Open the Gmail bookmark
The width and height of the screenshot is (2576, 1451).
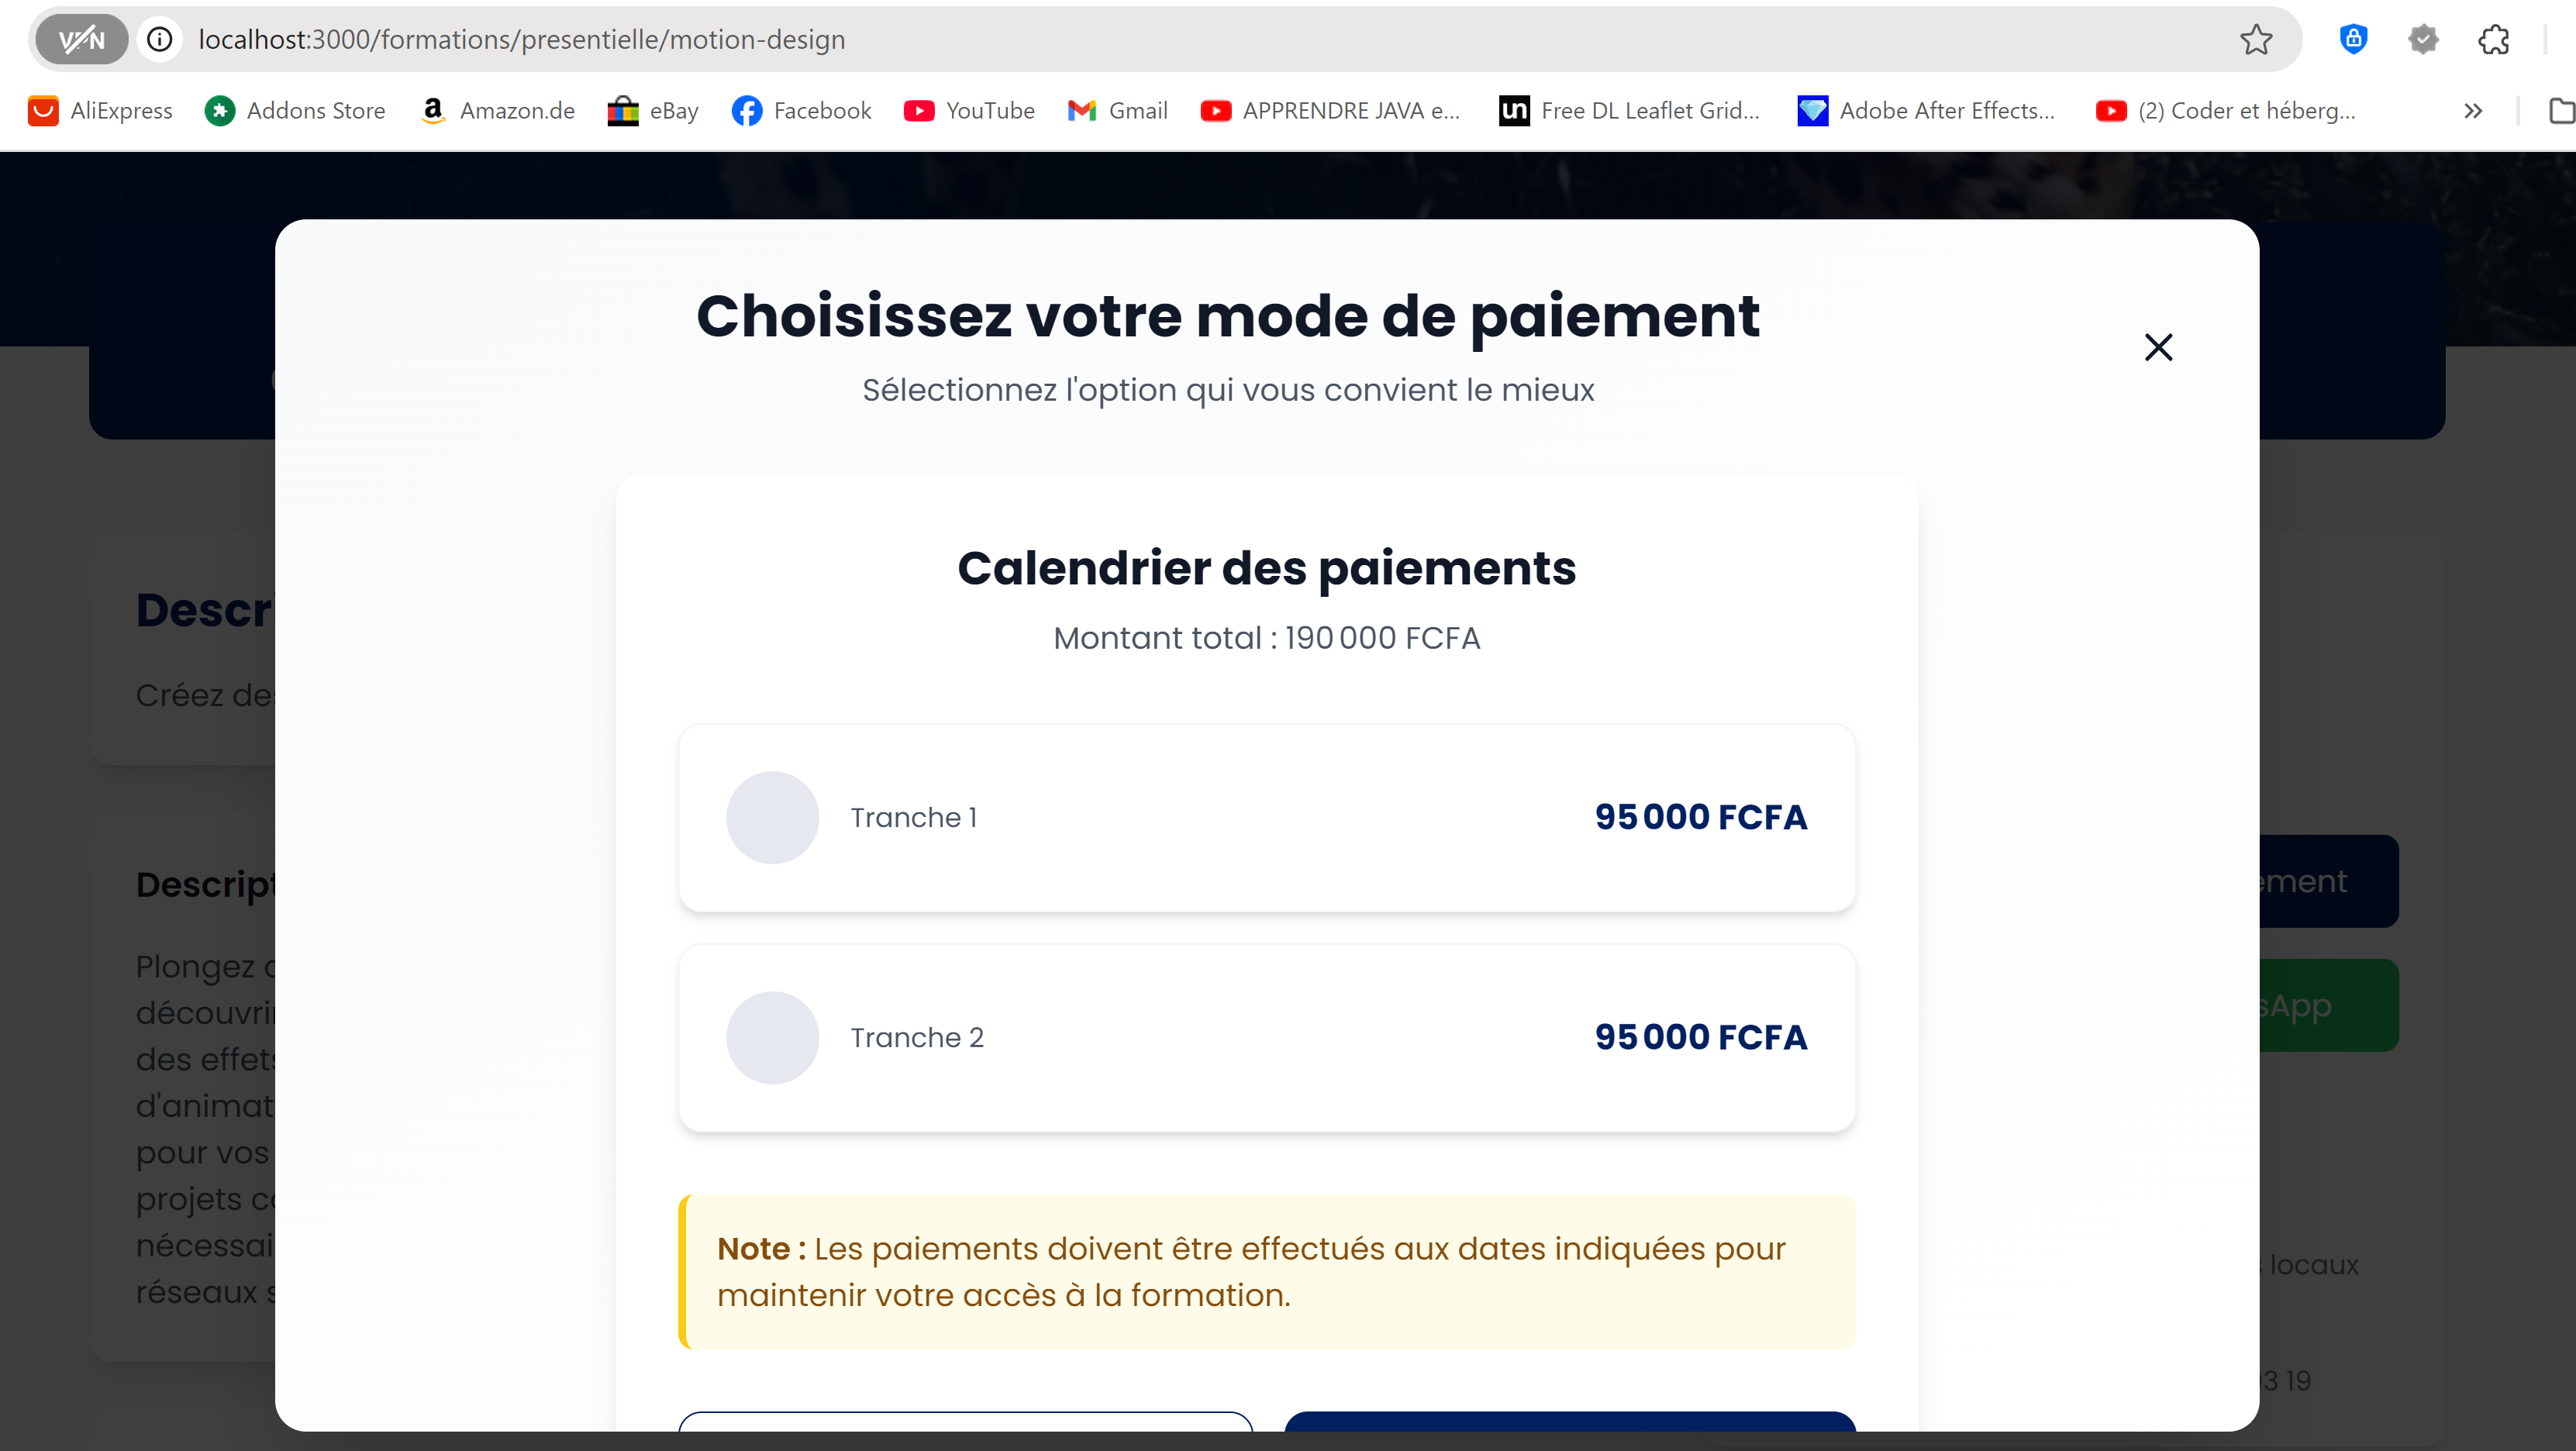pyautogui.click(x=1117, y=110)
